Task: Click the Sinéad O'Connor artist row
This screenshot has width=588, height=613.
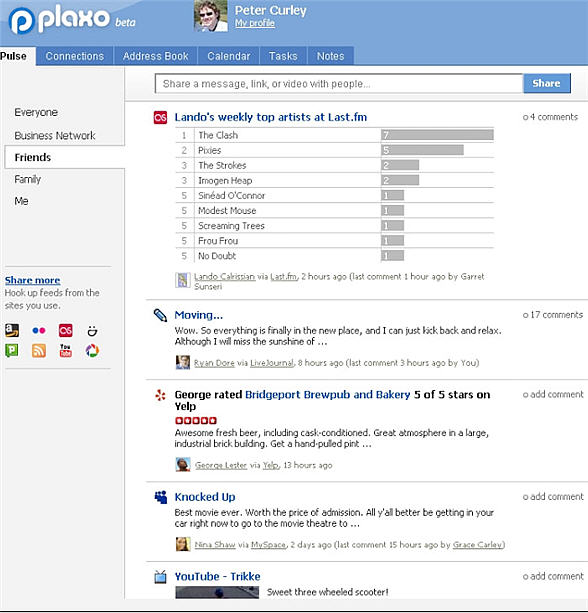Action: tap(335, 195)
